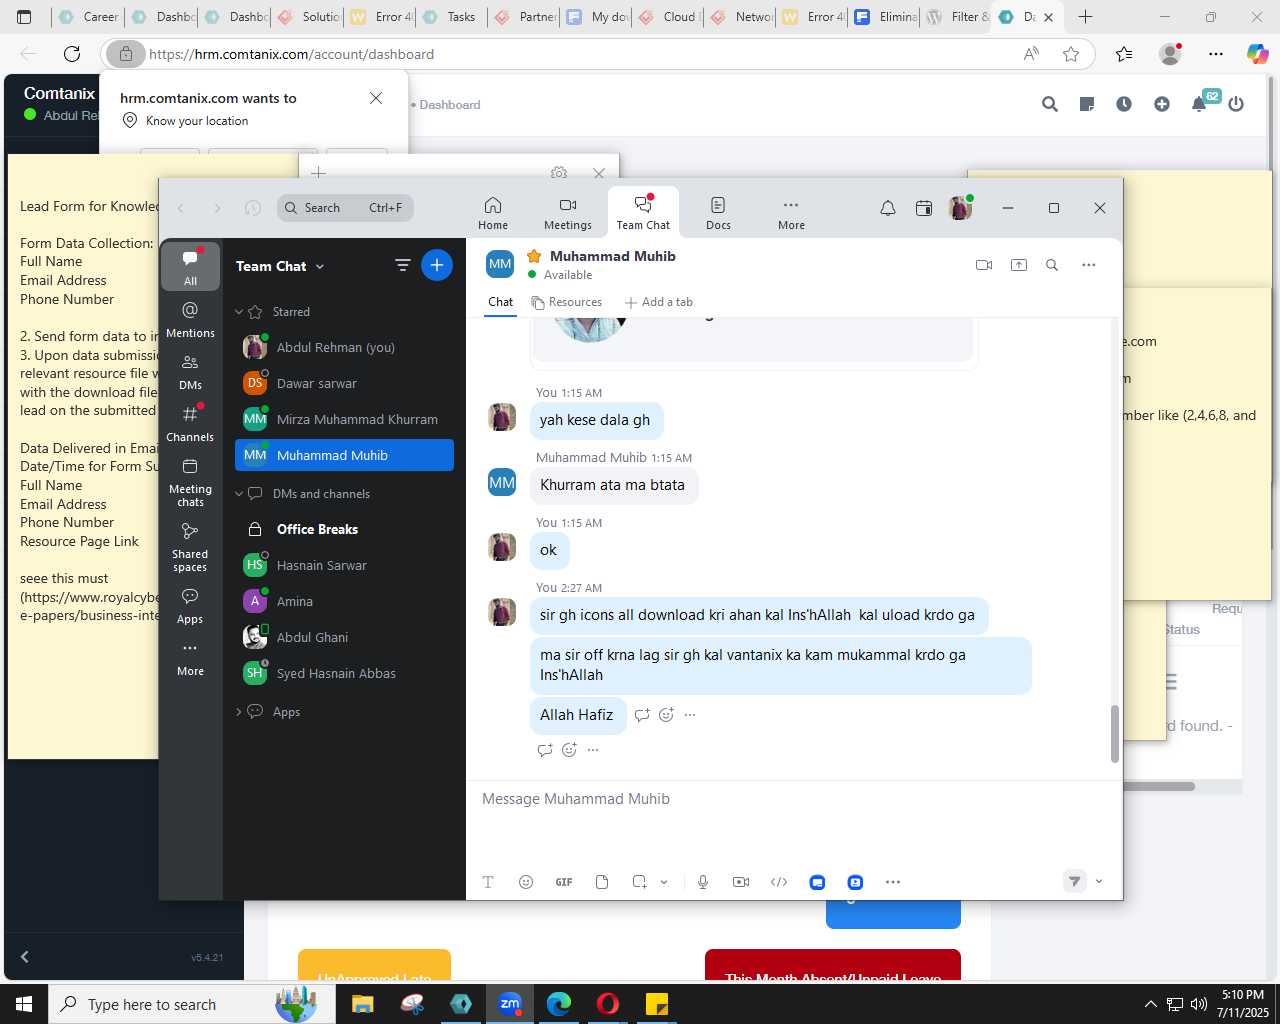The width and height of the screenshot is (1280, 1024).
Task: Open DMs in Zoom sidebar
Action: (x=190, y=372)
